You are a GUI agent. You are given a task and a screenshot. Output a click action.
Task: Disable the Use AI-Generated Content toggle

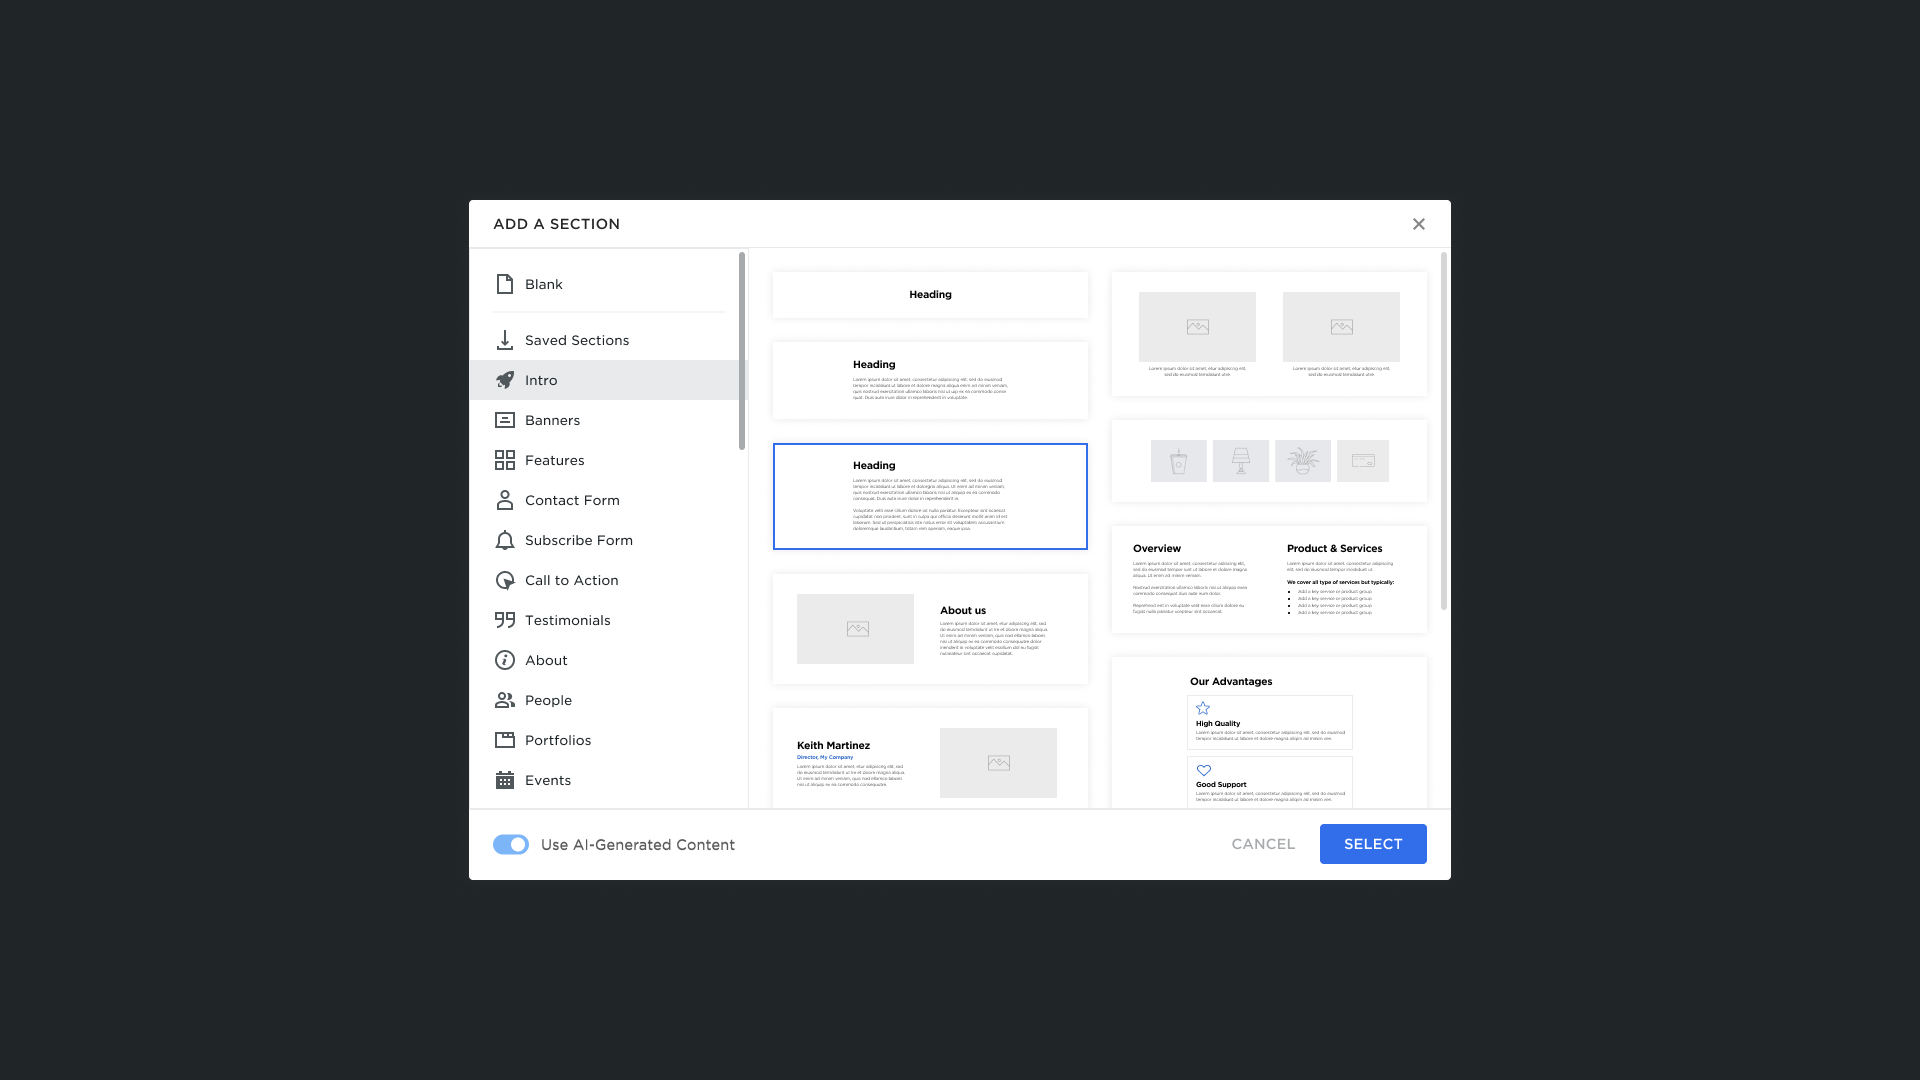click(x=511, y=845)
